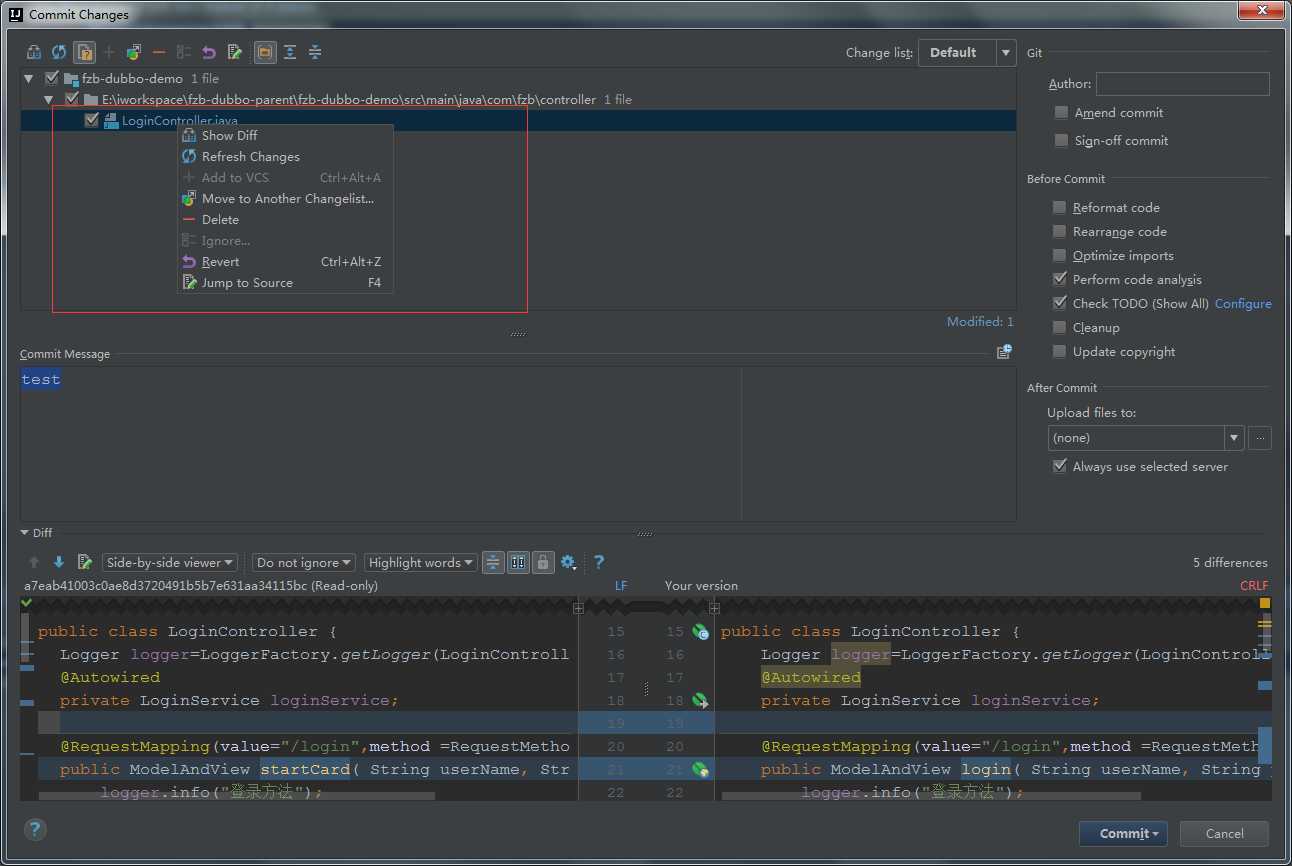The height and width of the screenshot is (866, 1292).
Task: Click the previous difference up arrow icon
Action: coord(34,562)
